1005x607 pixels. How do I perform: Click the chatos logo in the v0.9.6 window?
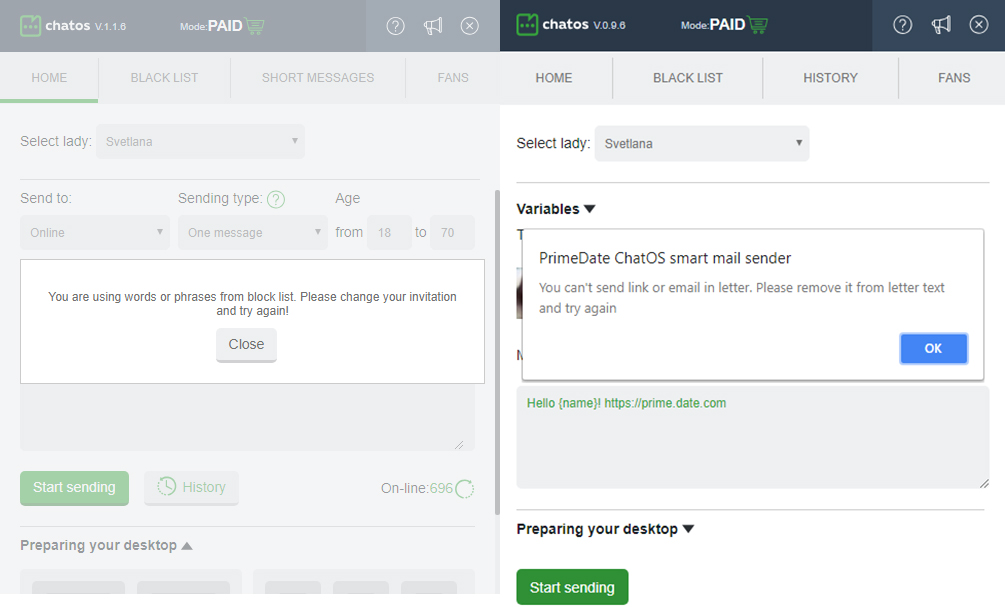527,25
